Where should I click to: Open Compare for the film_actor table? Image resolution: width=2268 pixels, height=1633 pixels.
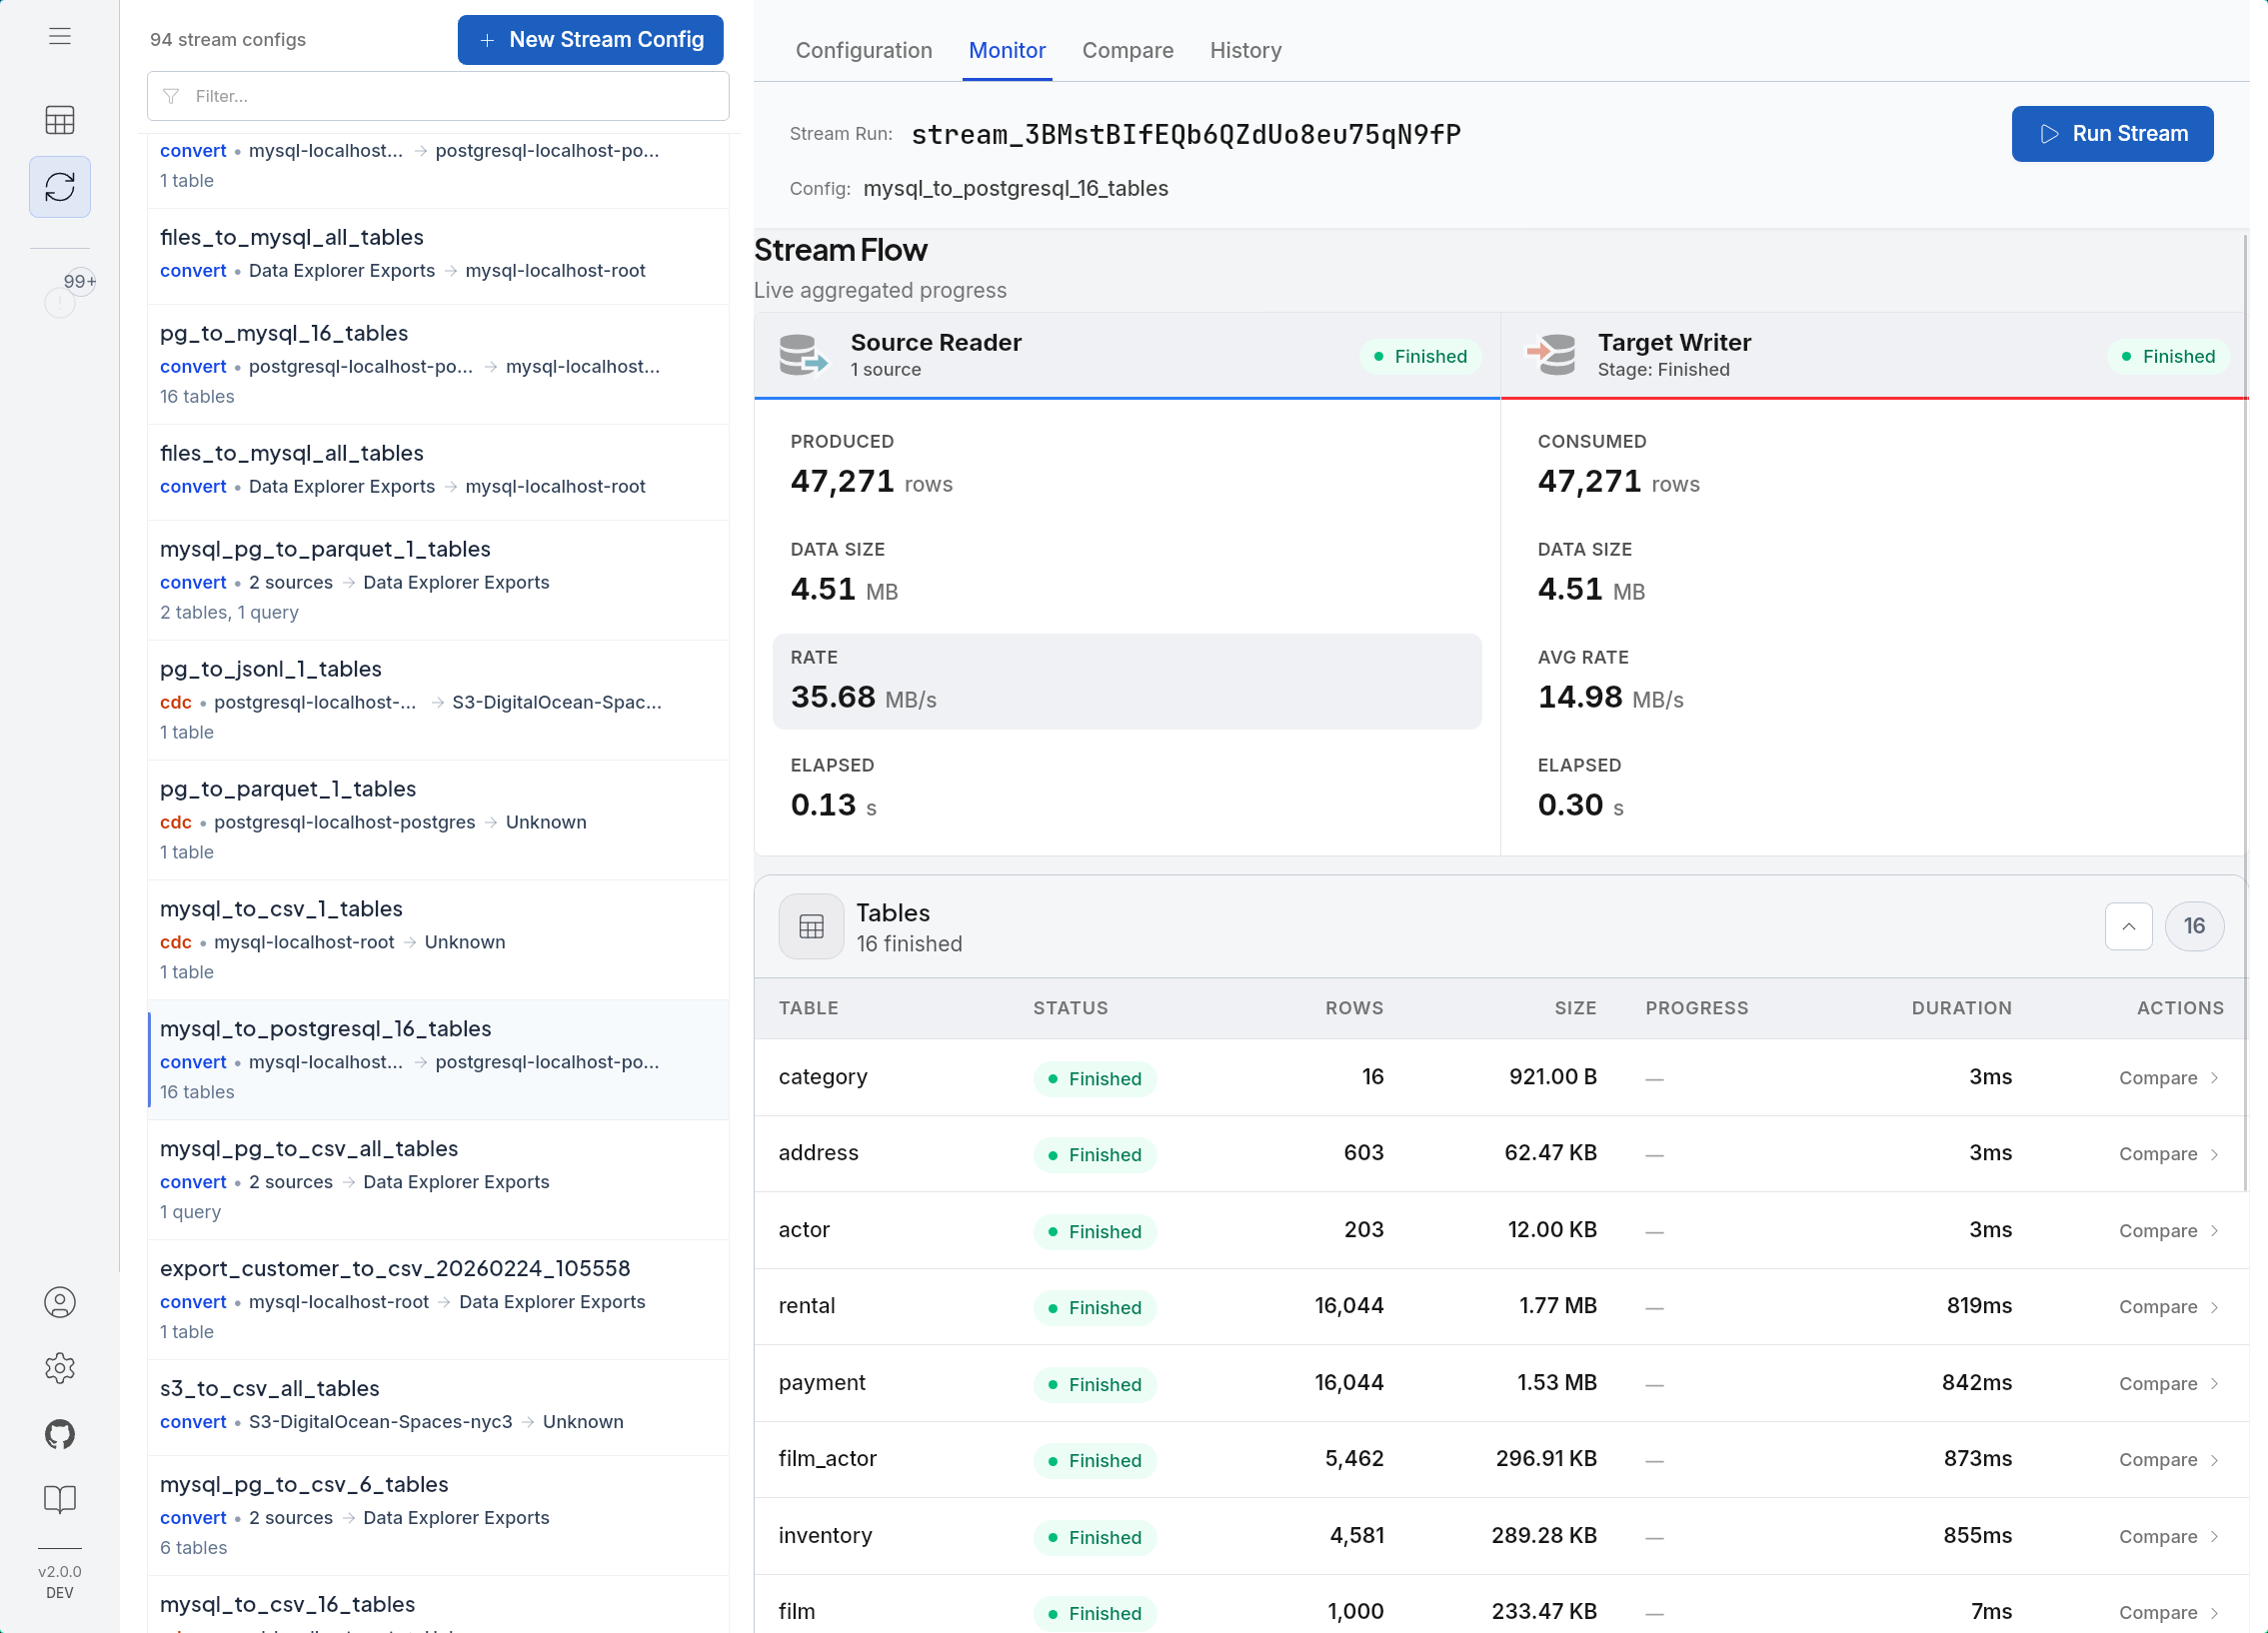click(x=2168, y=1460)
